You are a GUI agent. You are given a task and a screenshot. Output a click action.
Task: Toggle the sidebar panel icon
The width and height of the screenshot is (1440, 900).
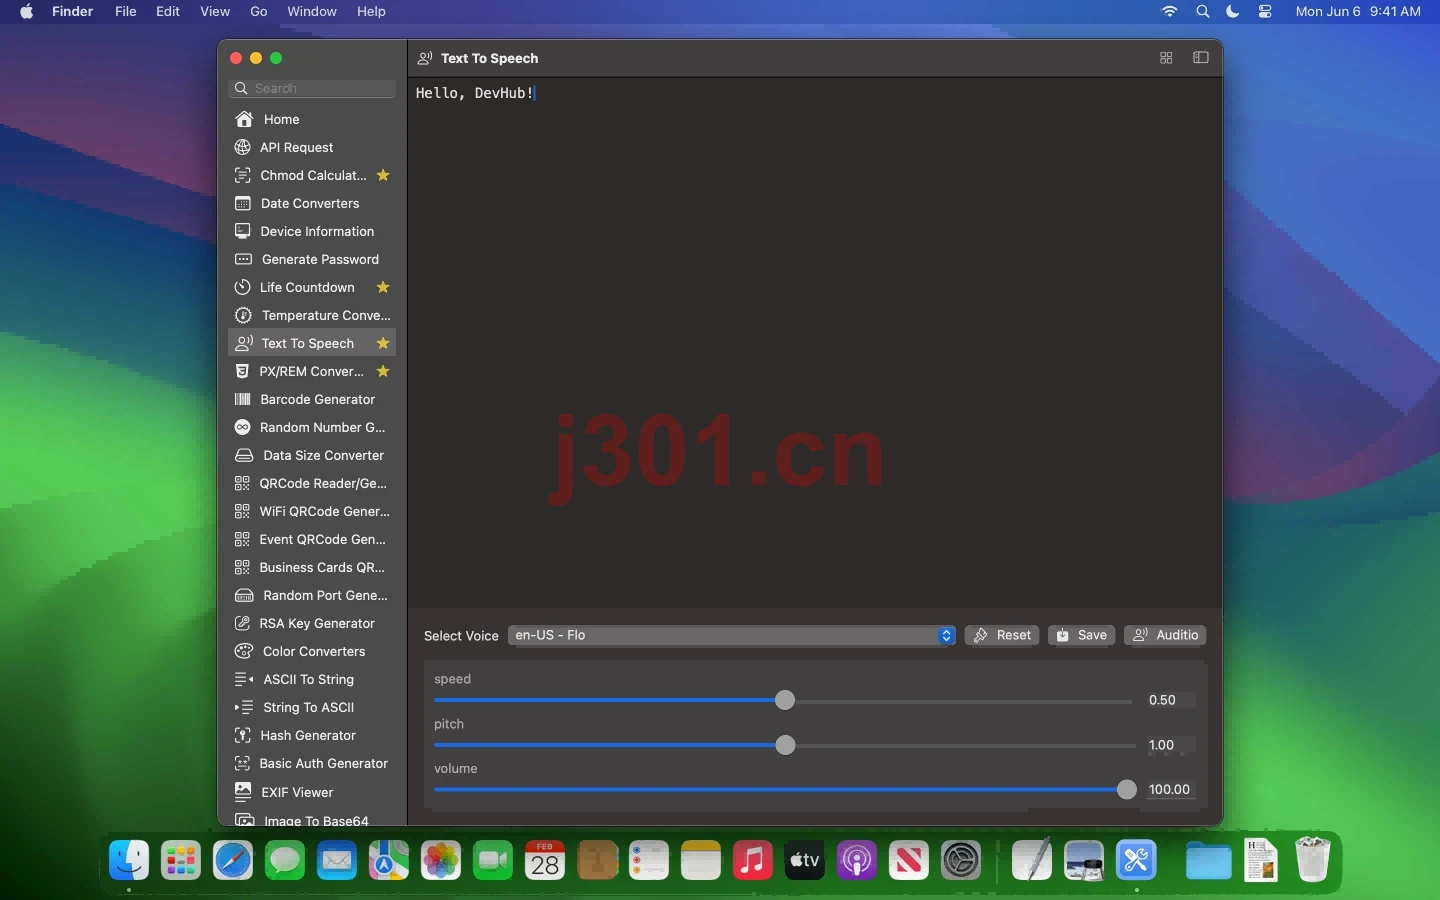(x=1201, y=58)
